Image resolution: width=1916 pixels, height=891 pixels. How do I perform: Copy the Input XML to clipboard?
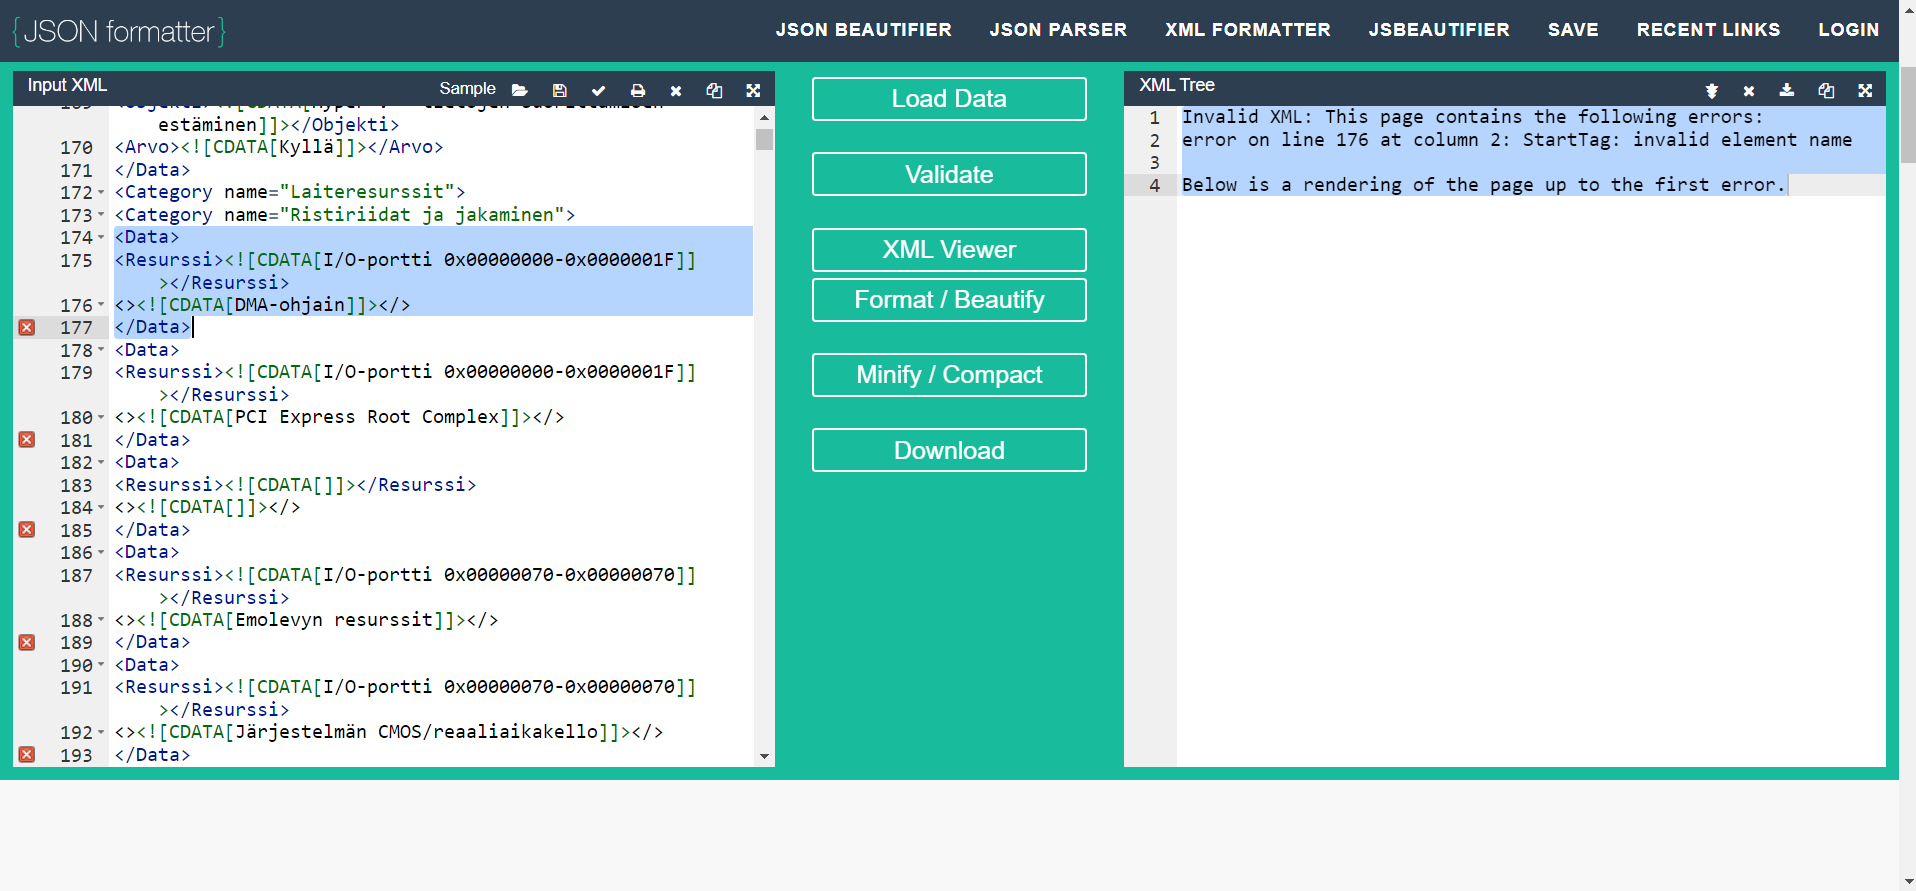click(714, 90)
